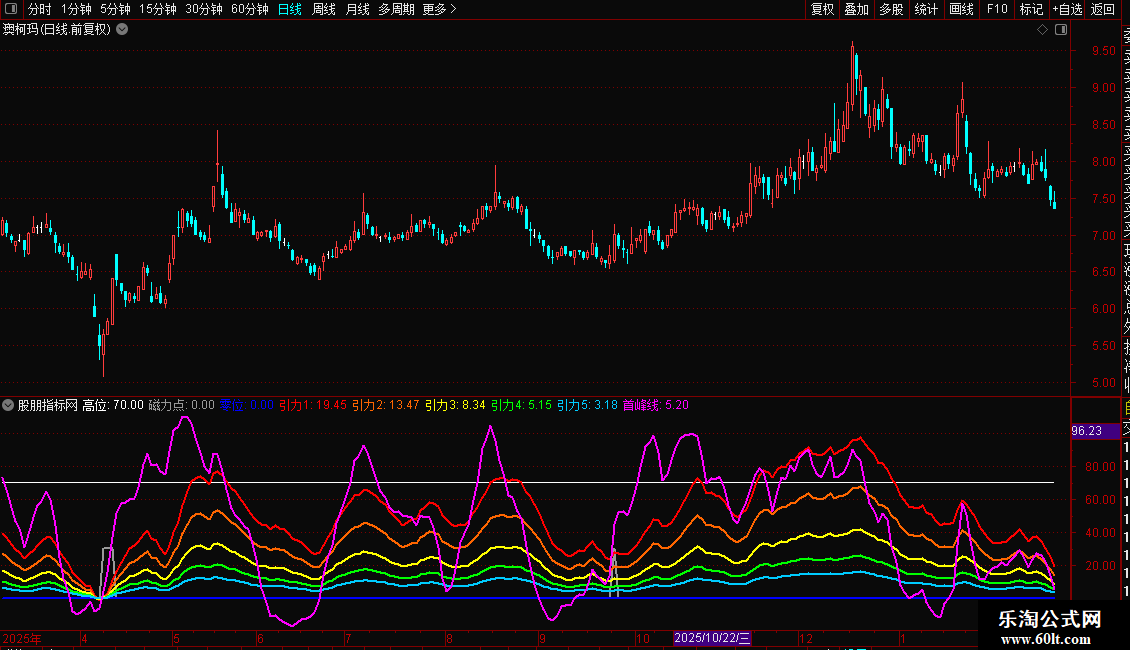Click the 高位: 70.00 value
This screenshot has width=1130, height=650.
point(113,405)
